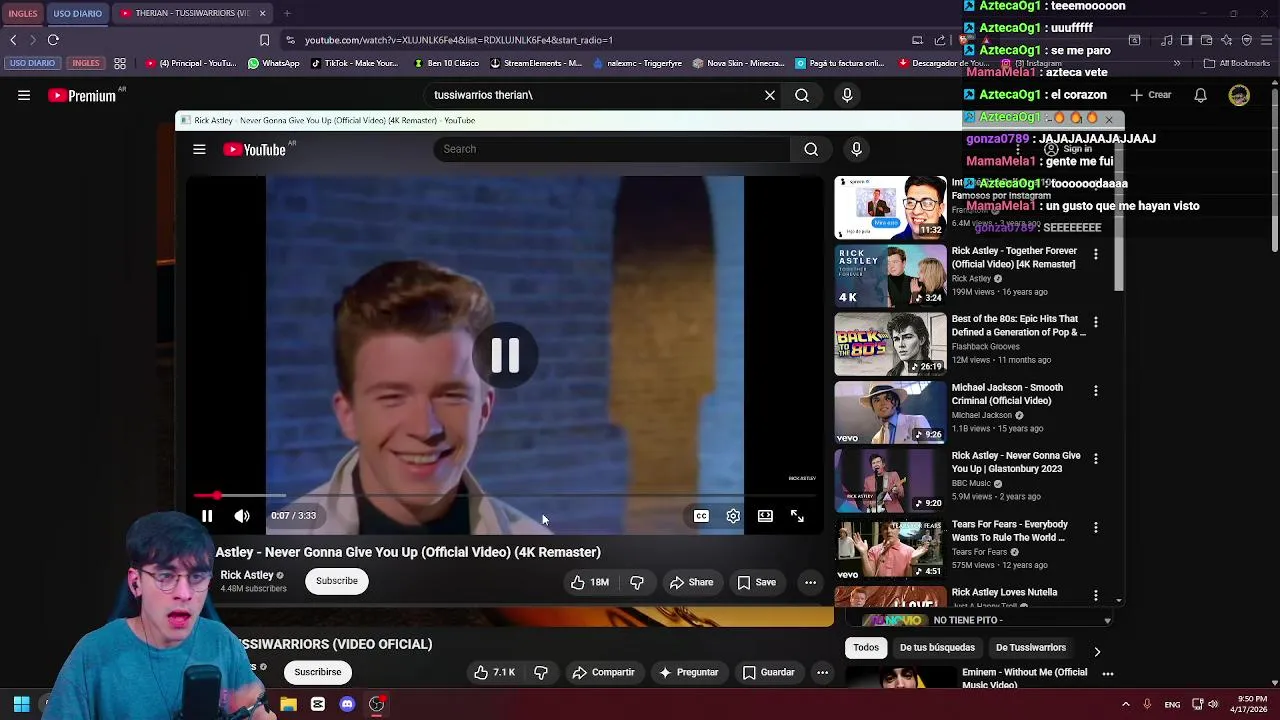
Task: Focus the Search field in popup window
Action: pos(612,149)
